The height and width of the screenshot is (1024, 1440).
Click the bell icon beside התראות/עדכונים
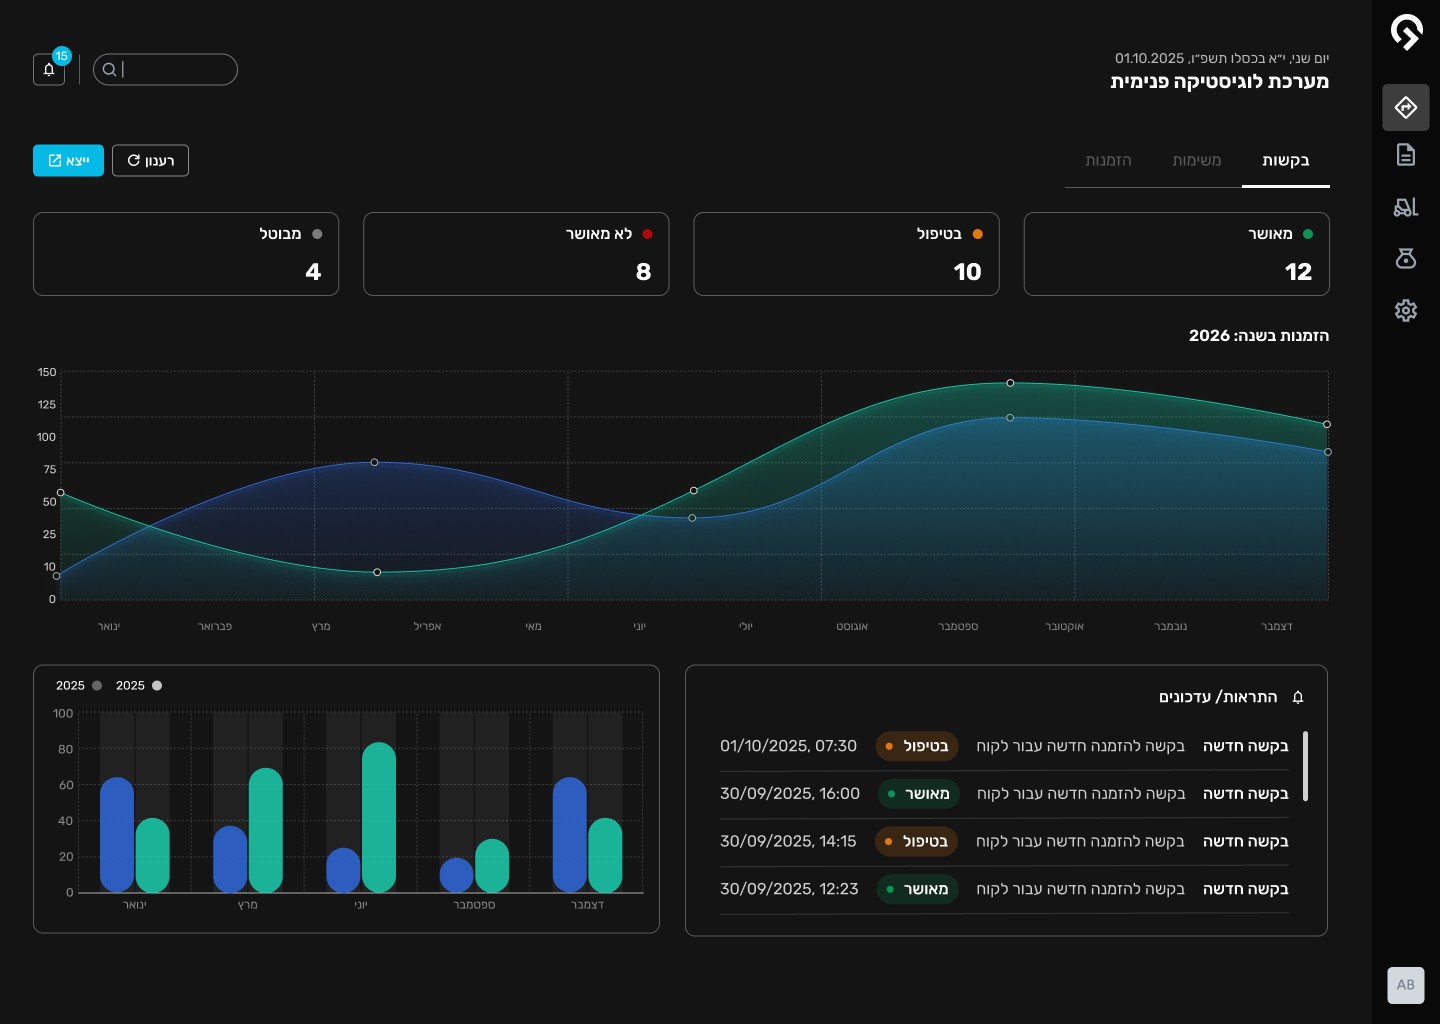[x=1298, y=697]
